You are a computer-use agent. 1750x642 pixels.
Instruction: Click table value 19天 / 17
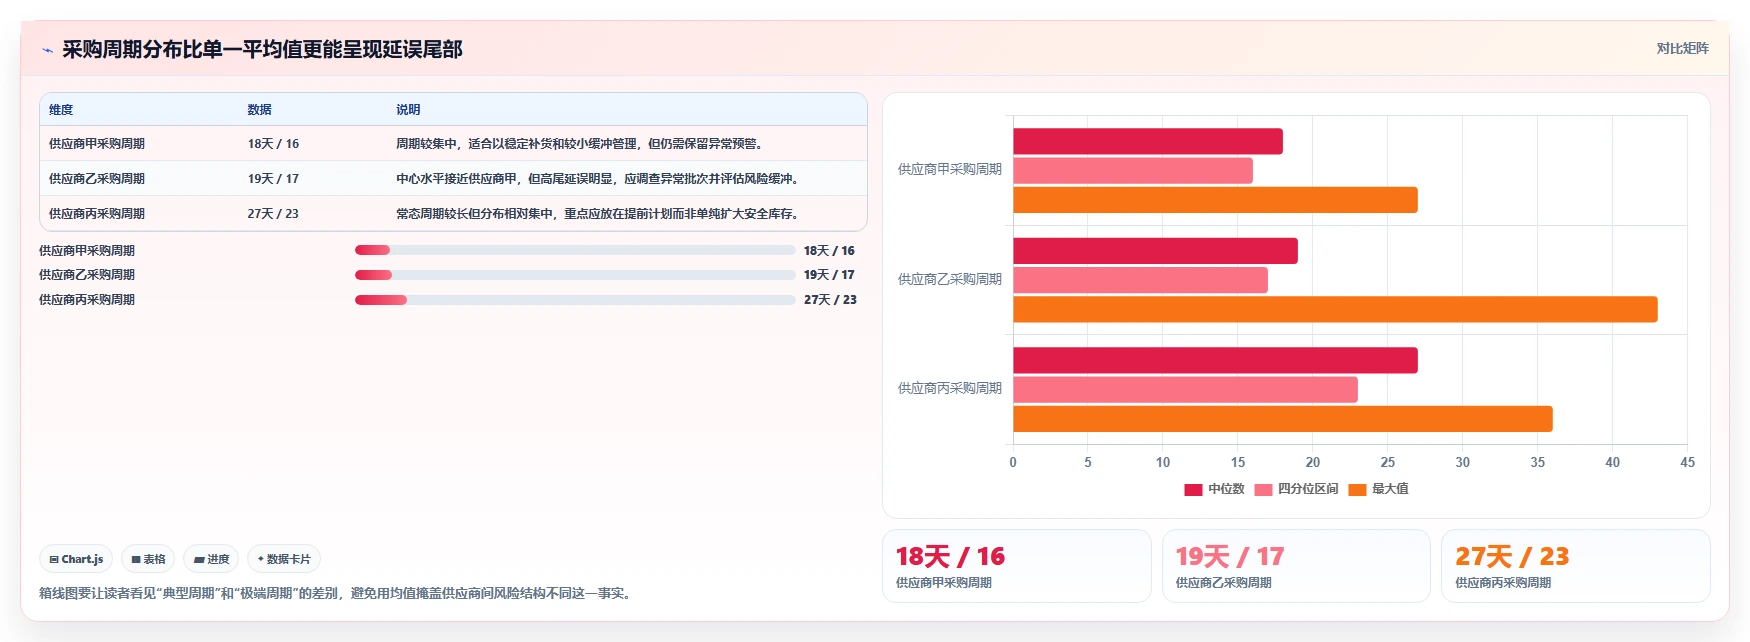point(273,179)
